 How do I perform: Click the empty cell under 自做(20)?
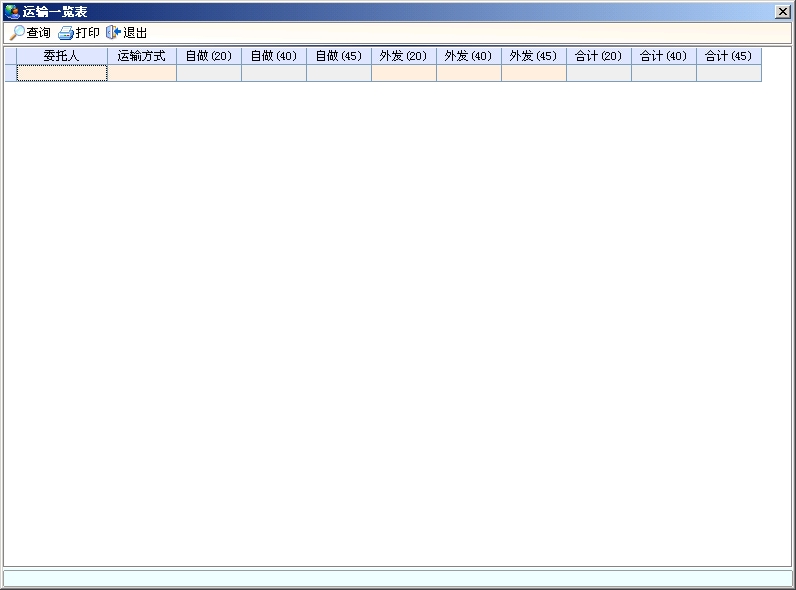click(x=209, y=73)
